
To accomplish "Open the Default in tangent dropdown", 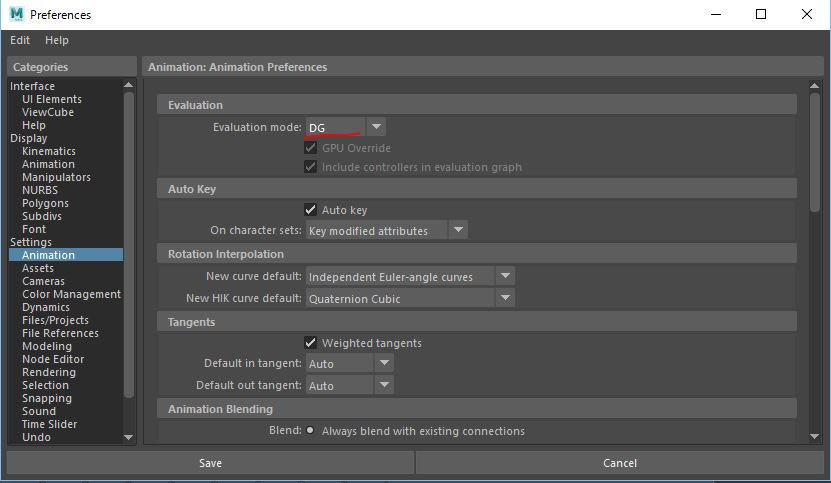I will (384, 363).
